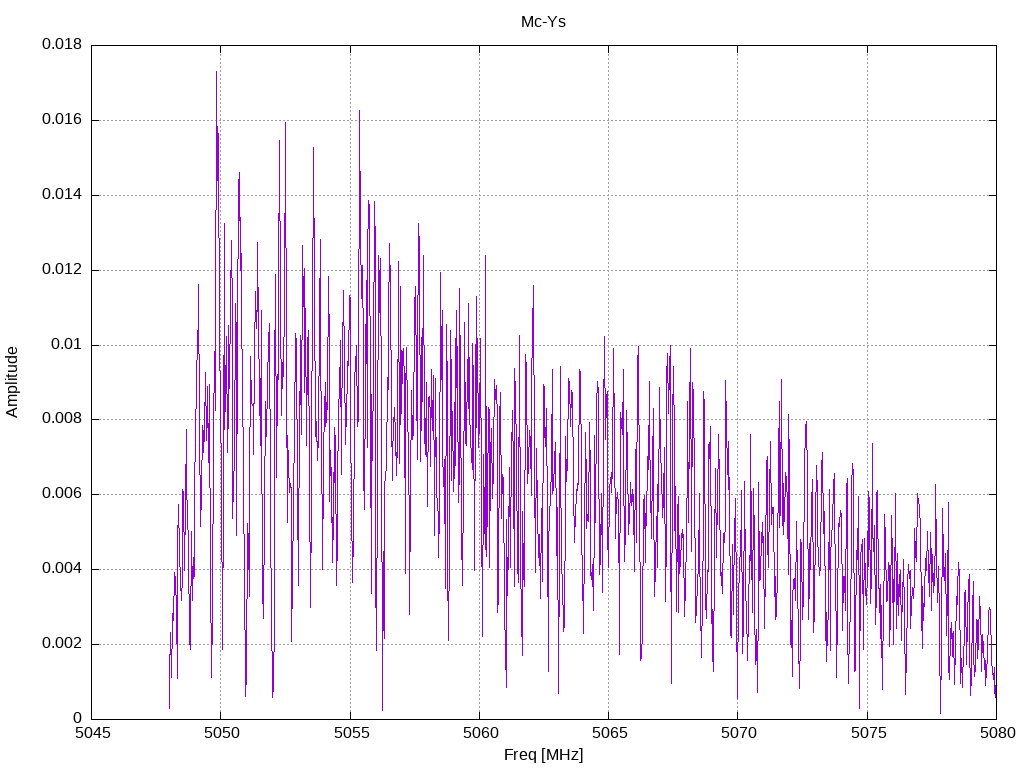Click y-axis tick label 0.016
The height and width of the screenshot is (768, 1024).
pos(62,120)
